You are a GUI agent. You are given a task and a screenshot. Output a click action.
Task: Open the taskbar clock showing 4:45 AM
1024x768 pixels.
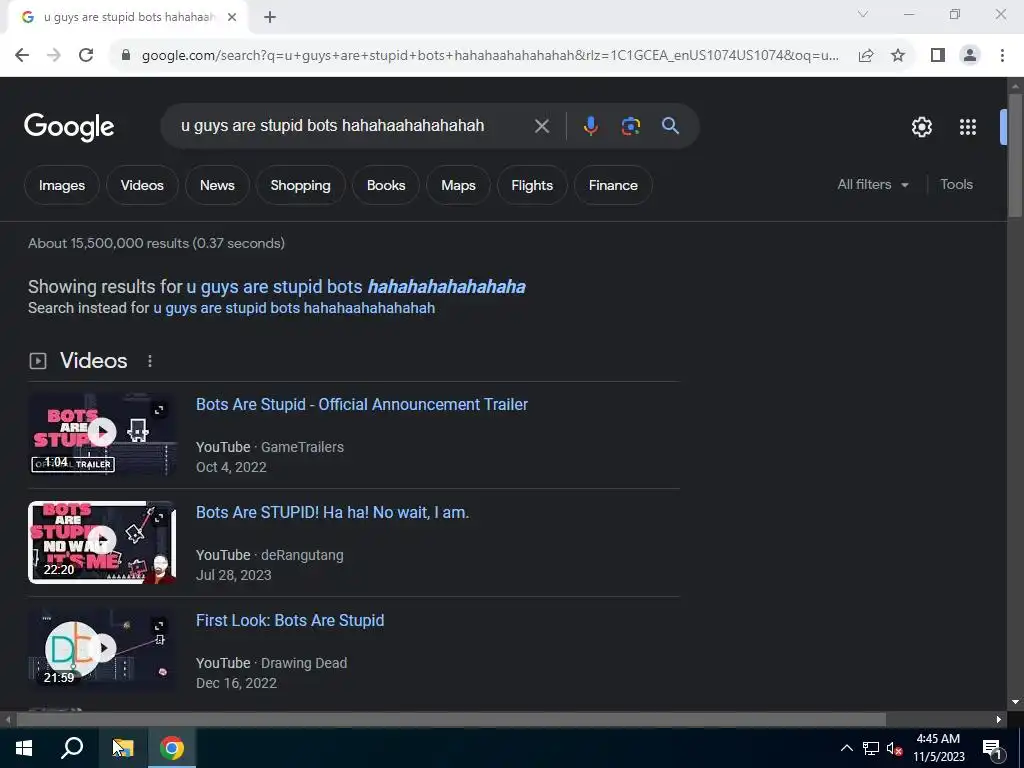[x=938, y=748]
